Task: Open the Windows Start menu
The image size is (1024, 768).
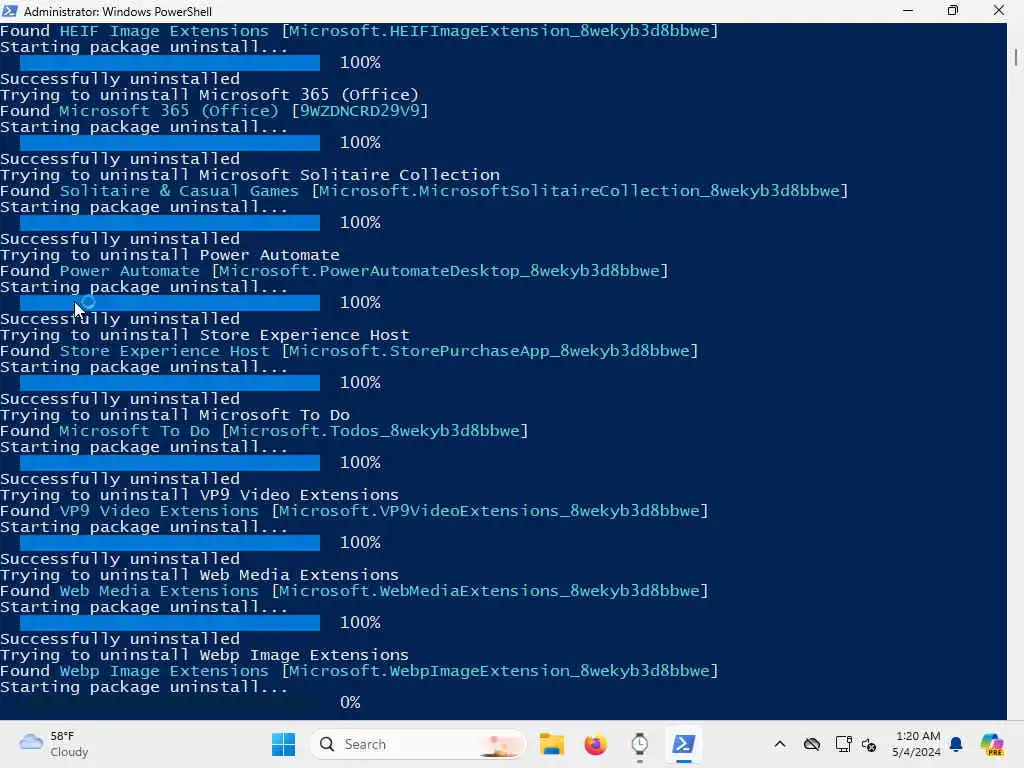Action: point(283,744)
